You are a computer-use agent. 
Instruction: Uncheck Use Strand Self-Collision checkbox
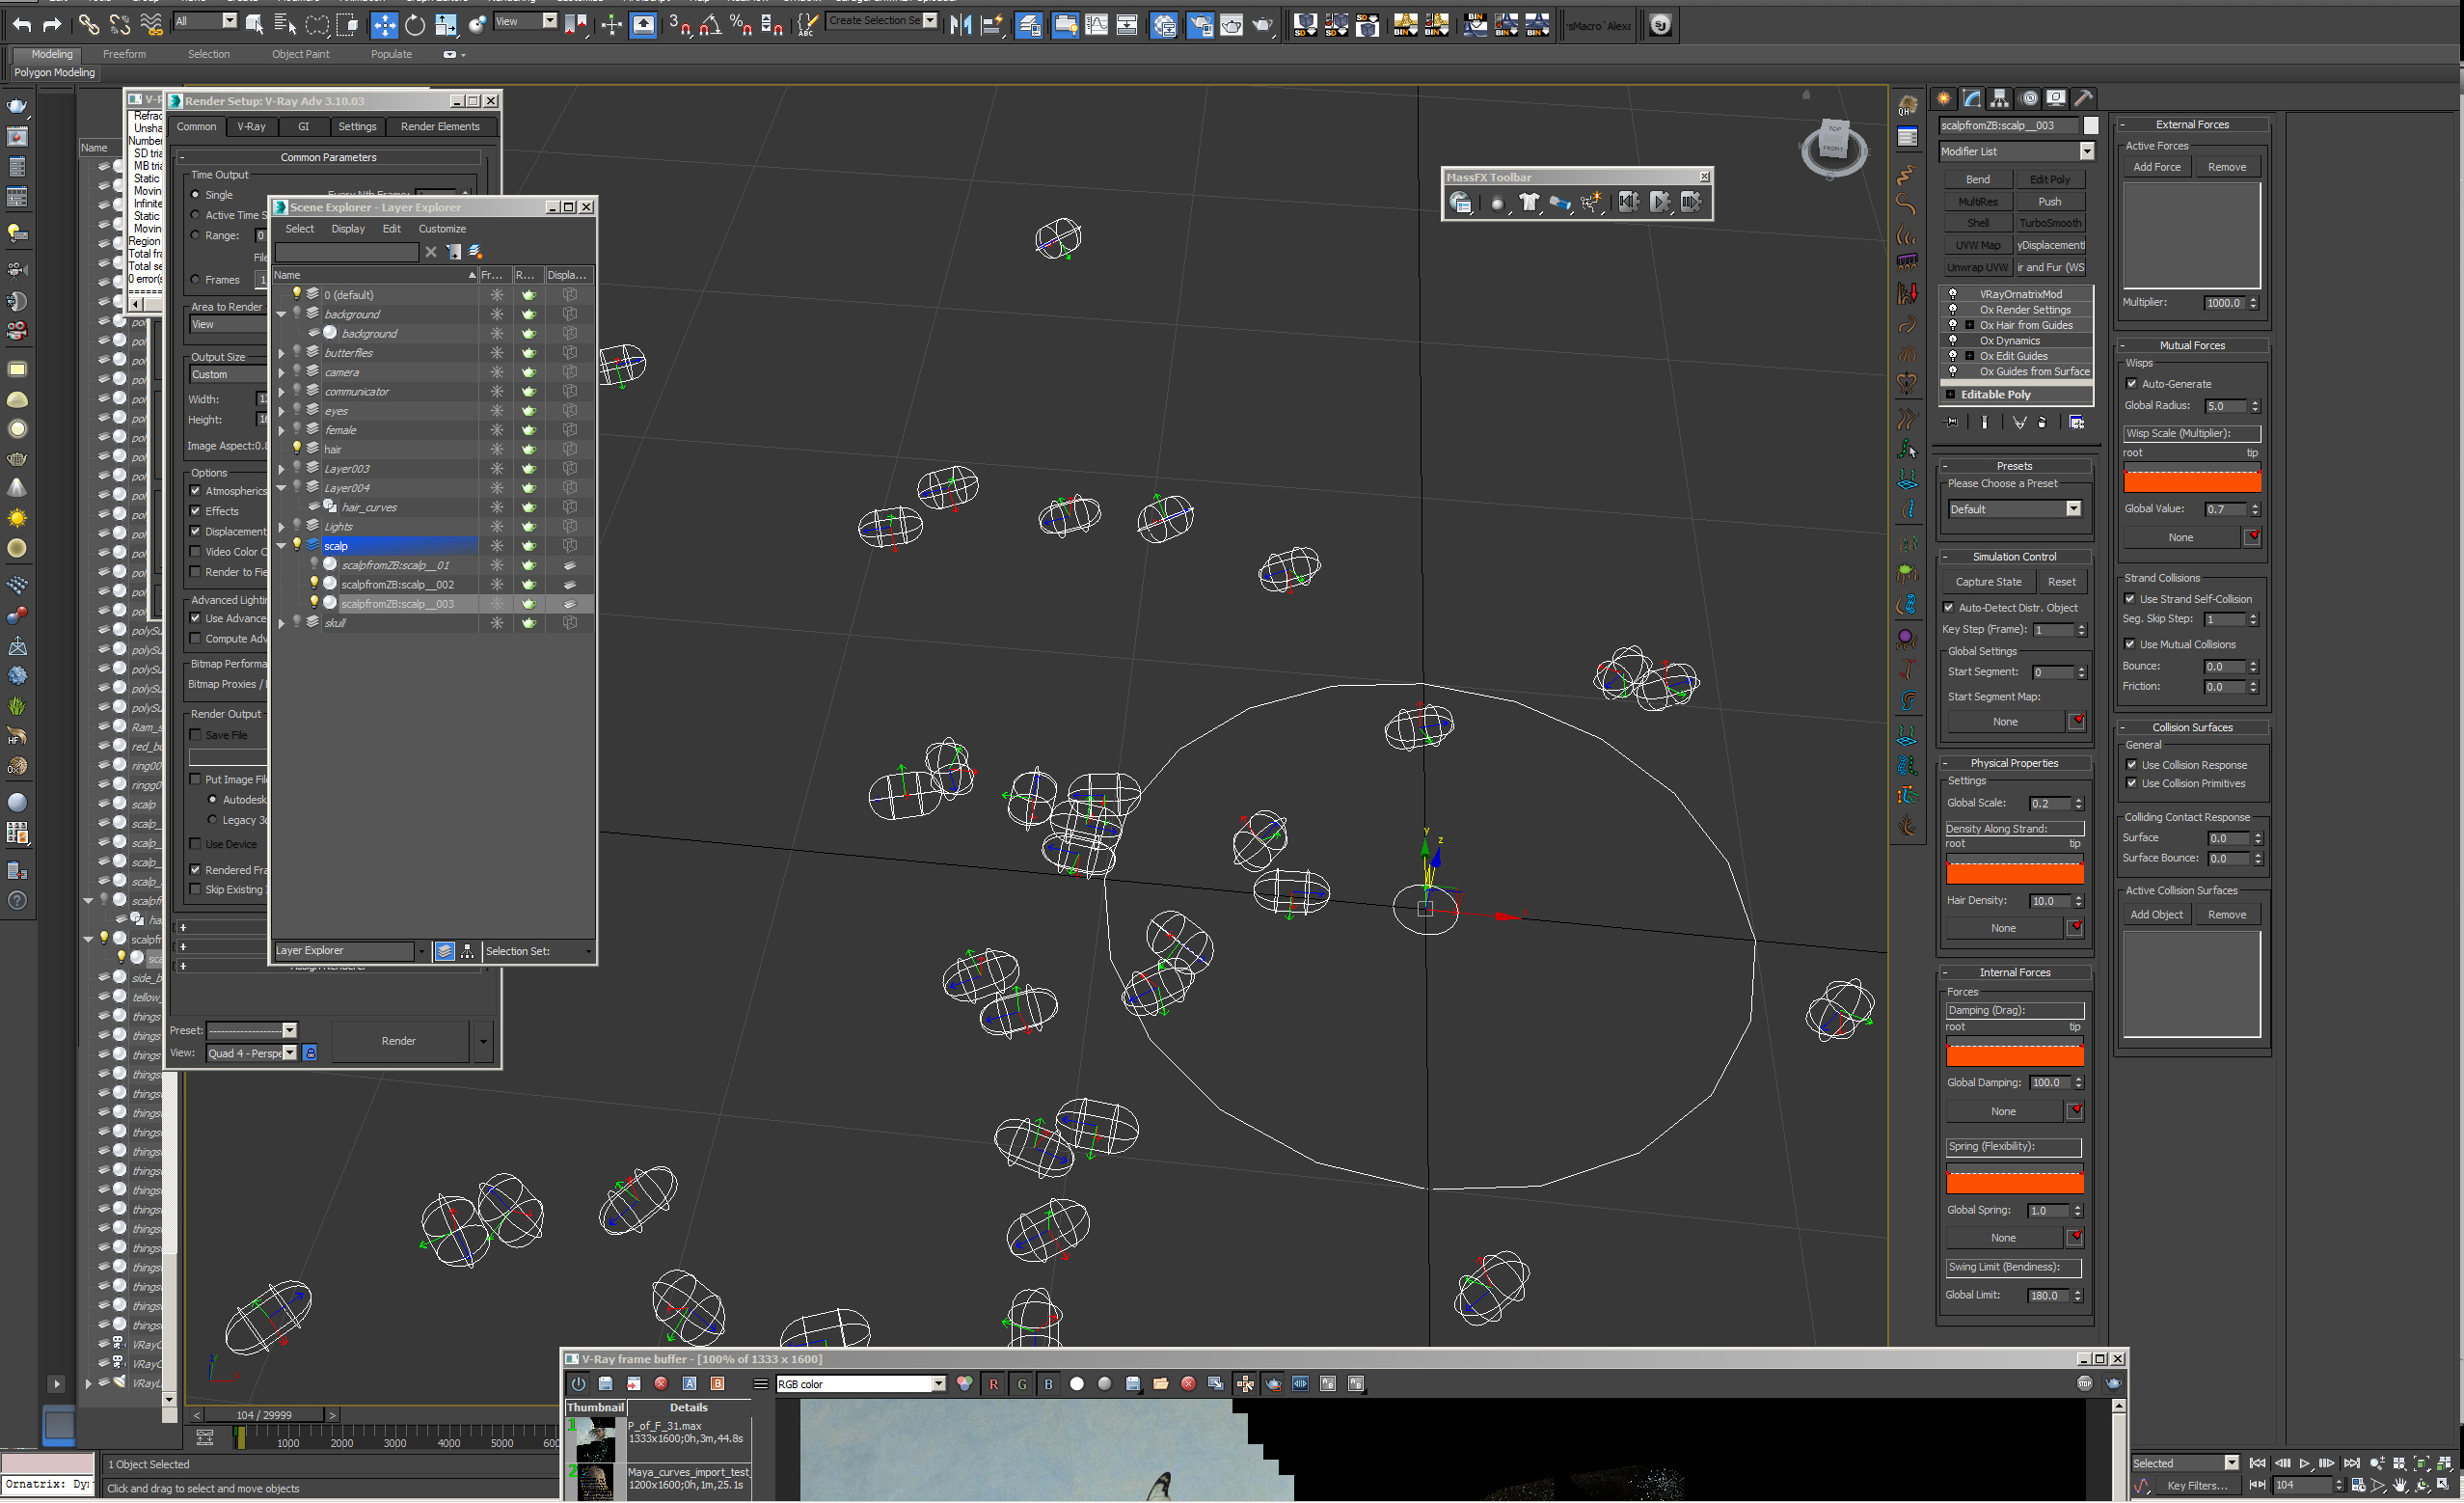tap(2130, 599)
